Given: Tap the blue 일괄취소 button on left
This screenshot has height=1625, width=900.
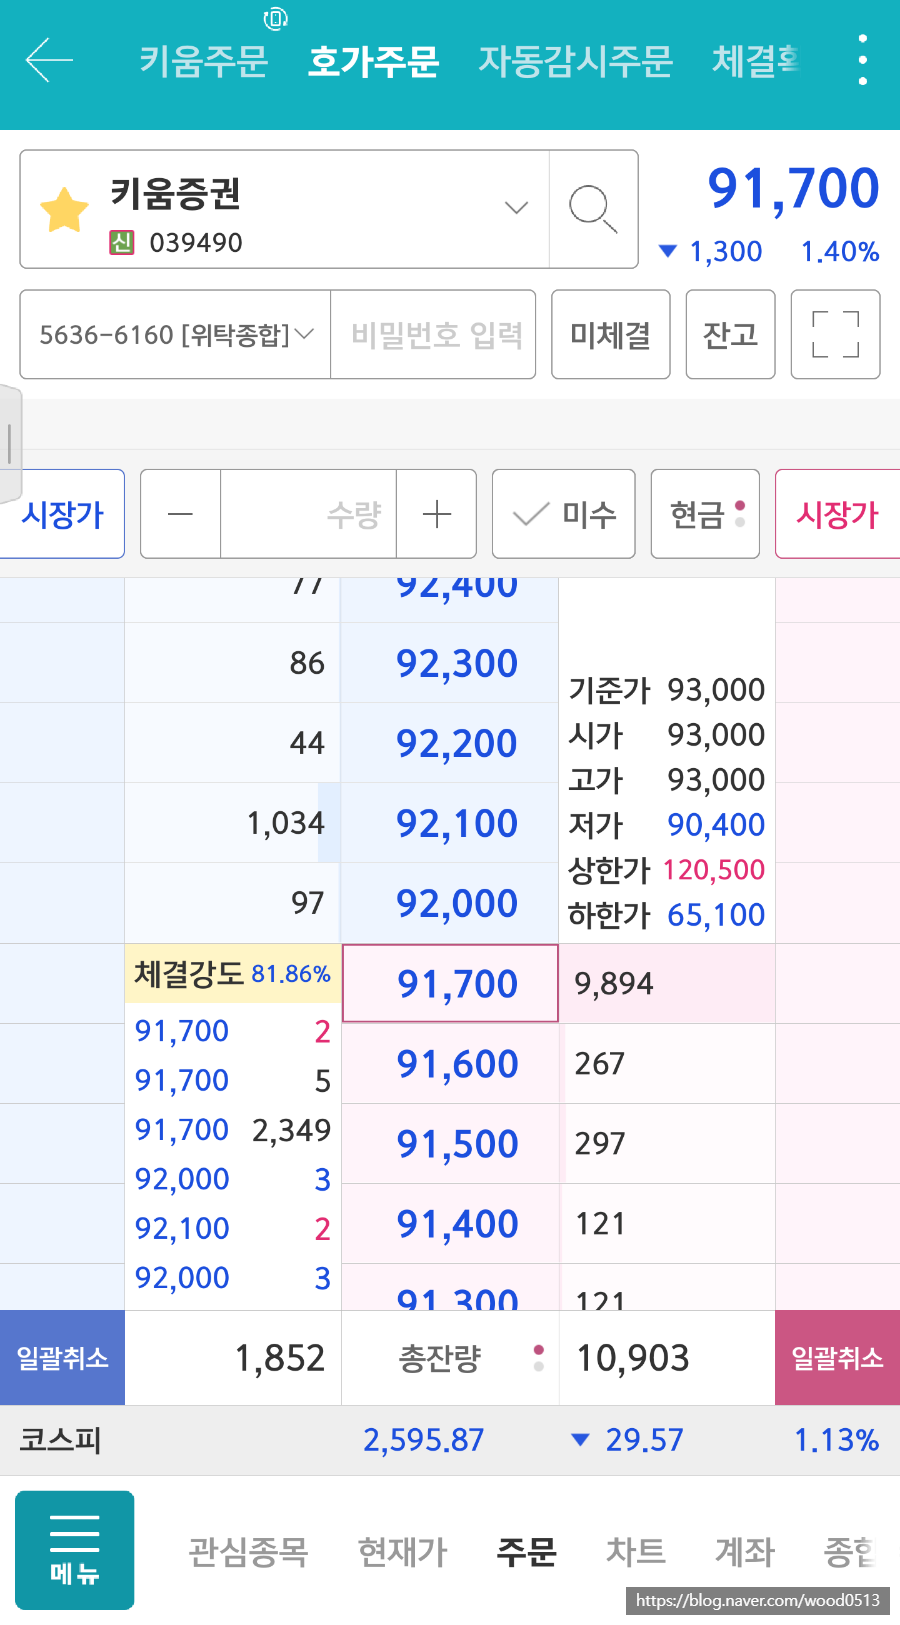Looking at the screenshot, I should [62, 1358].
